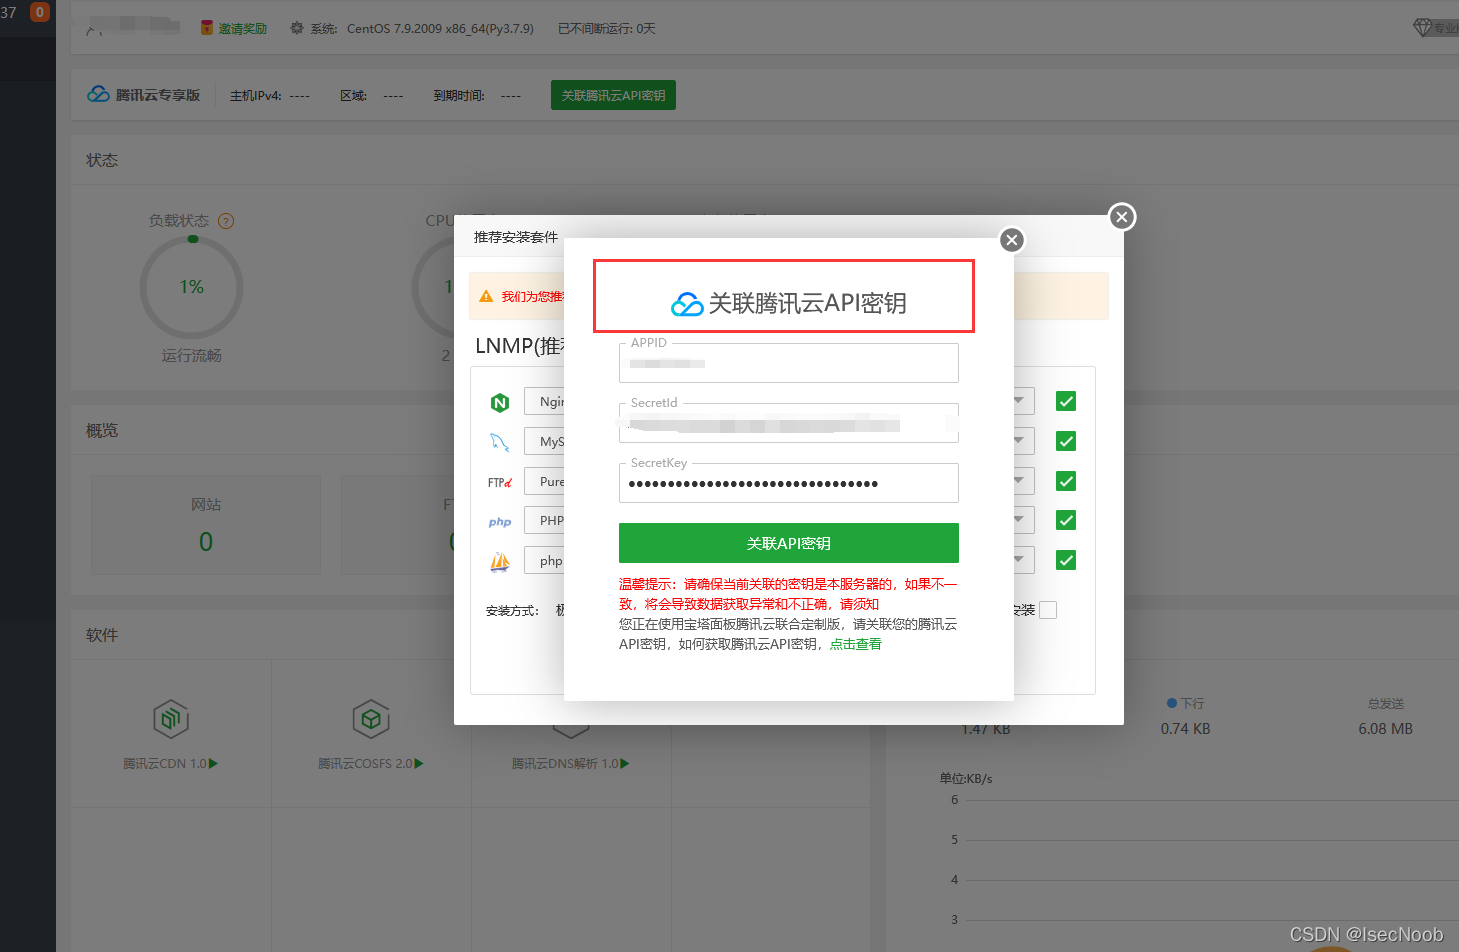The height and width of the screenshot is (952, 1459).
Task: Click the Nginx logo icon
Action: (x=500, y=402)
